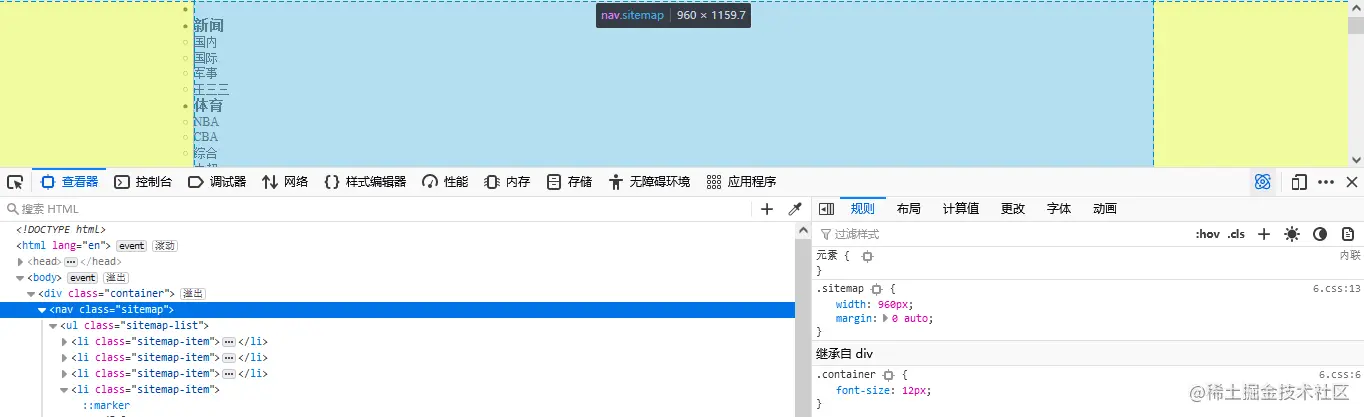Collapse the body element node

[x=21, y=277]
